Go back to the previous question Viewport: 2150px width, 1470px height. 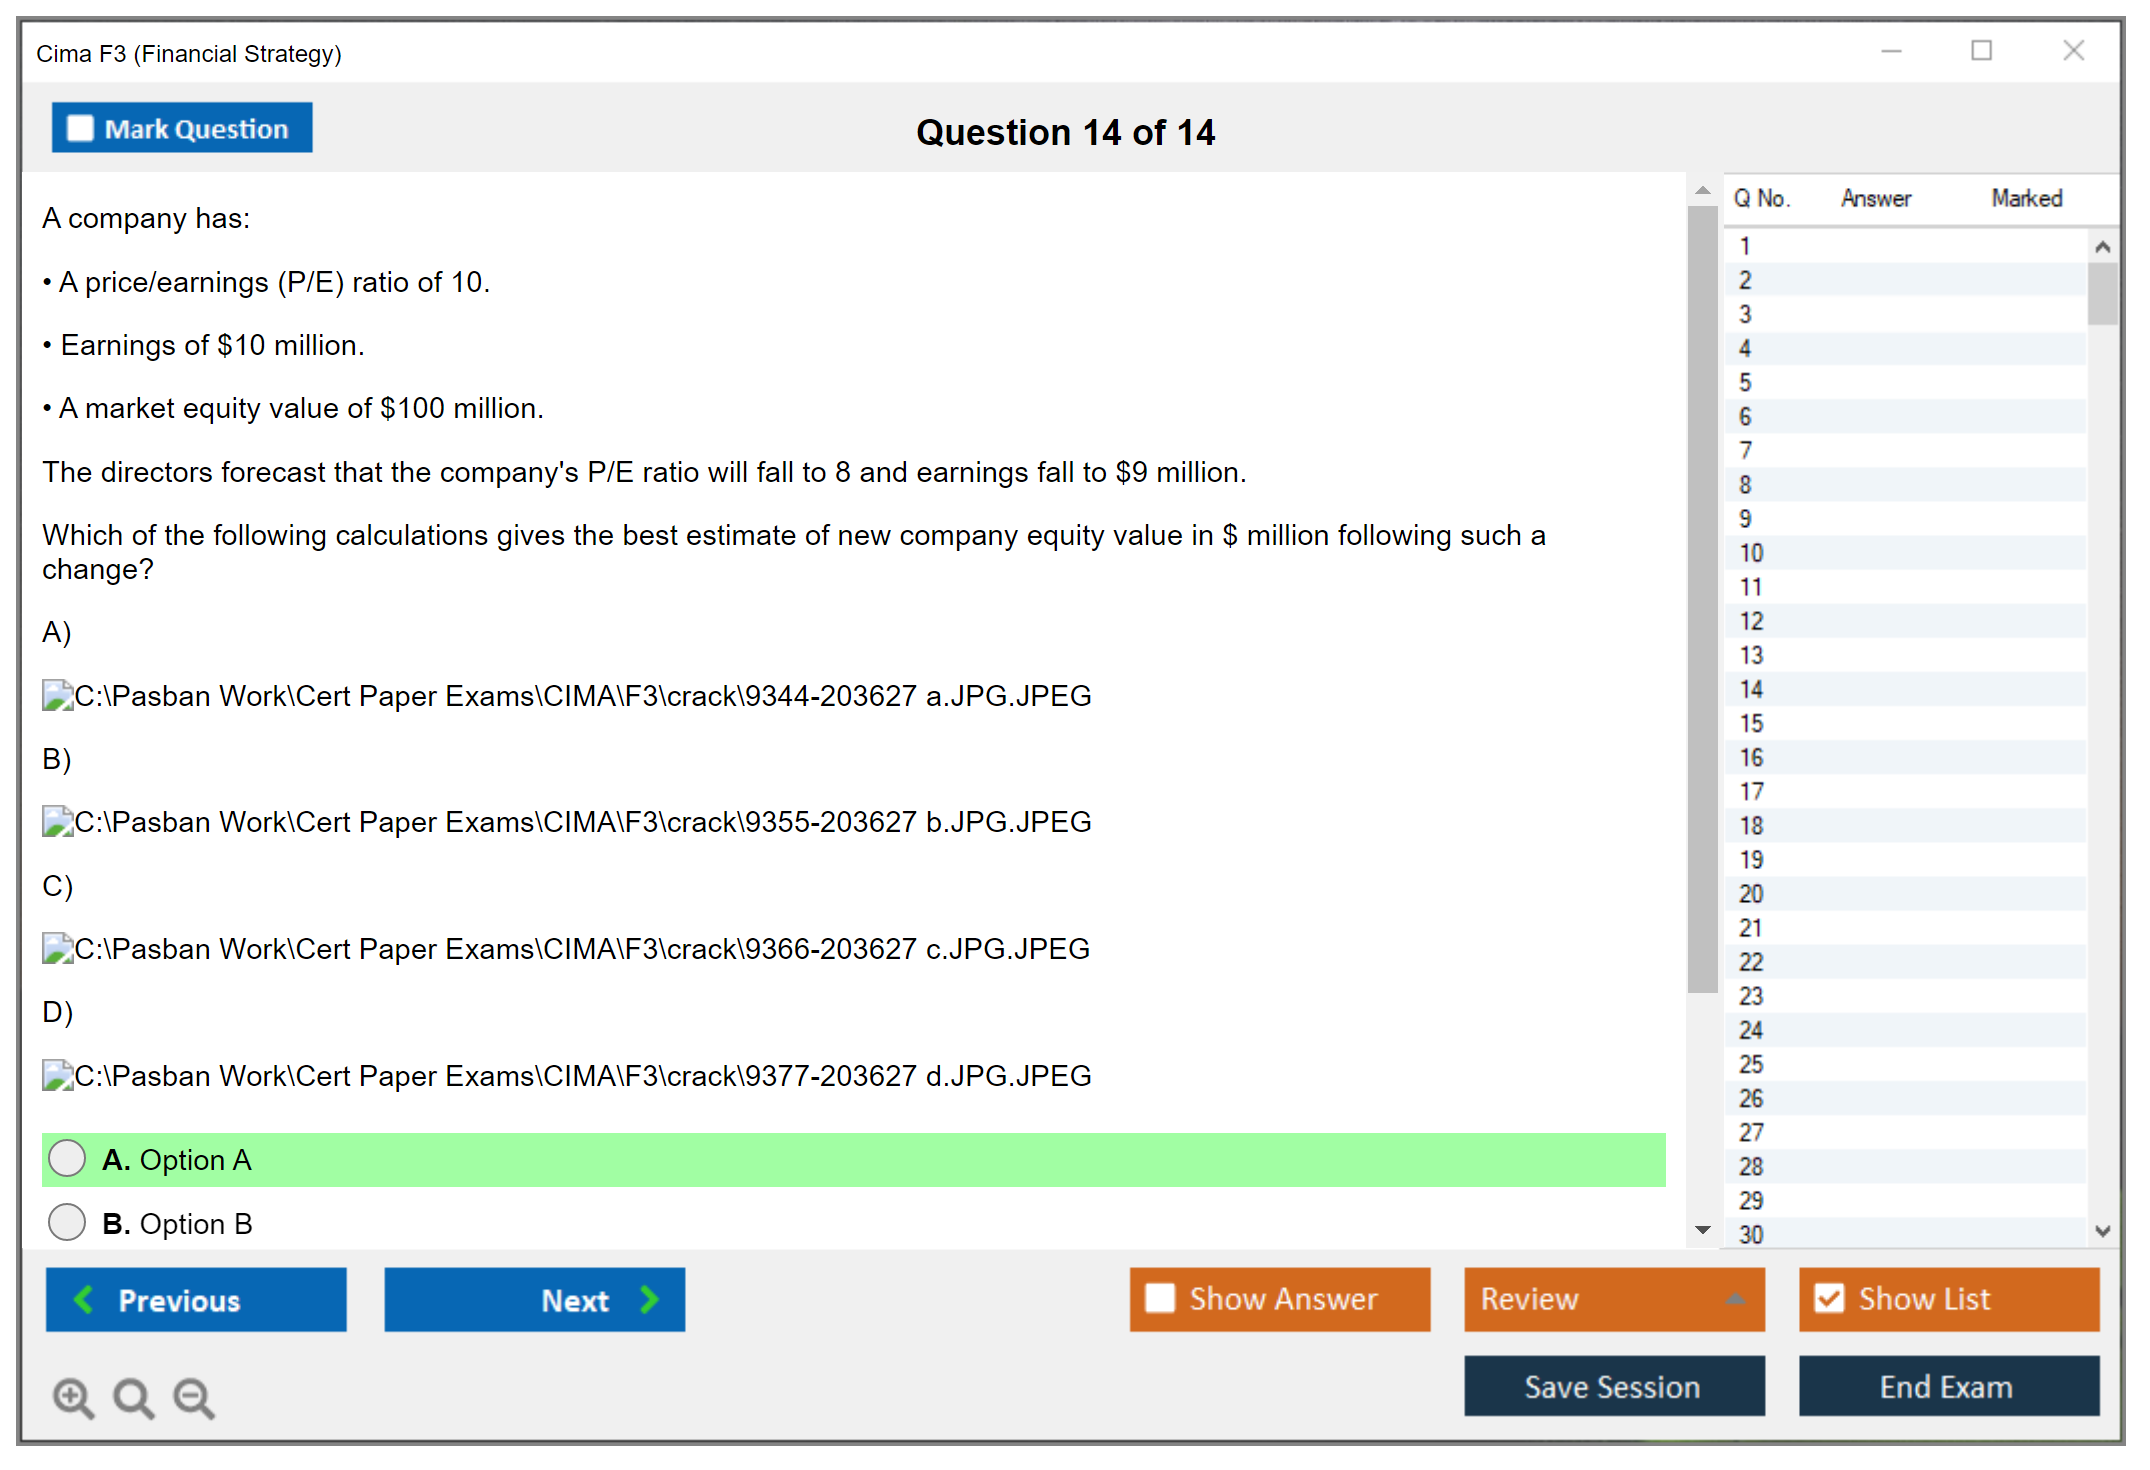tap(196, 1299)
